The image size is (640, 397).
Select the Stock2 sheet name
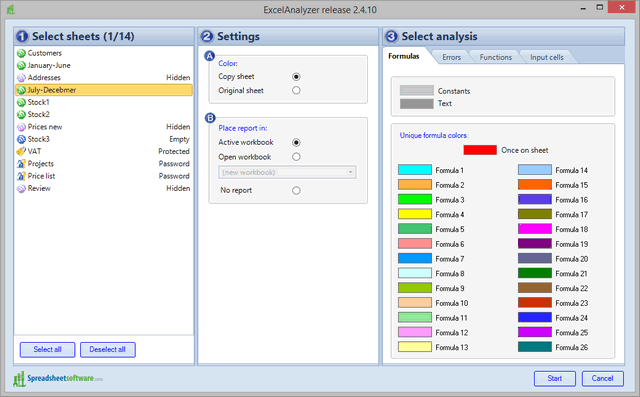click(x=38, y=114)
